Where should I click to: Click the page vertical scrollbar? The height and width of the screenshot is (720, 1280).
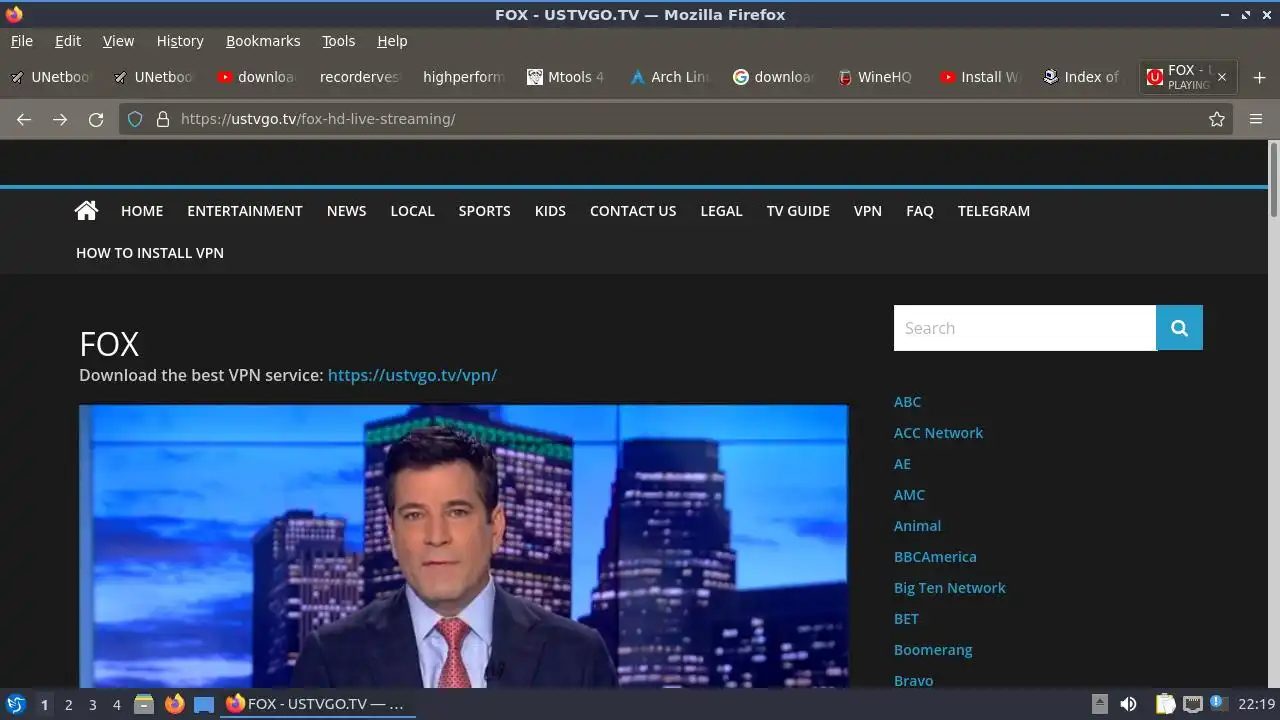(x=1274, y=178)
